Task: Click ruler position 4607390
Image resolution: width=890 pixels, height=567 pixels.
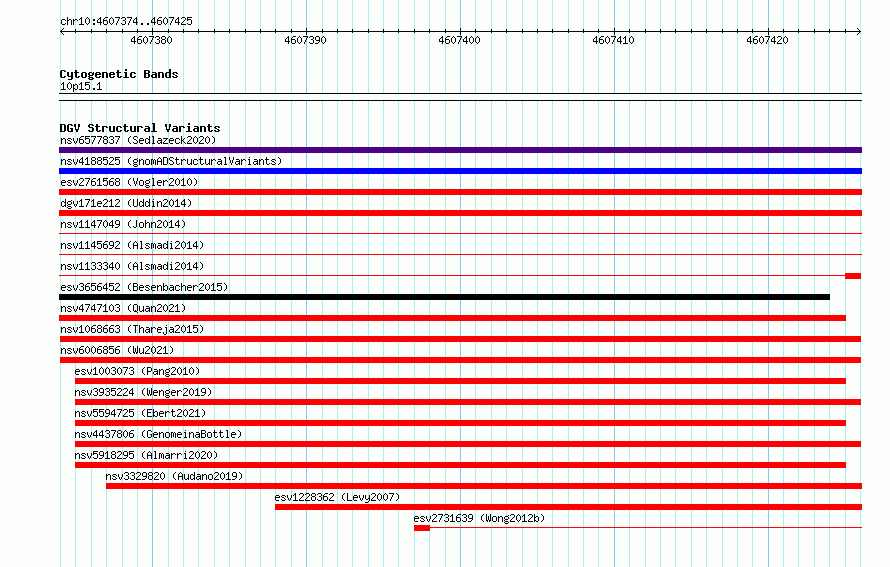Action: pos(305,40)
